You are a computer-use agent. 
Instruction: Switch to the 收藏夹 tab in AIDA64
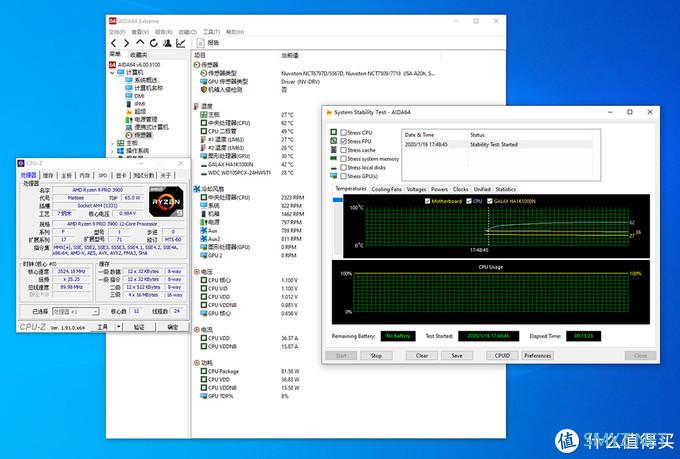(x=138, y=55)
